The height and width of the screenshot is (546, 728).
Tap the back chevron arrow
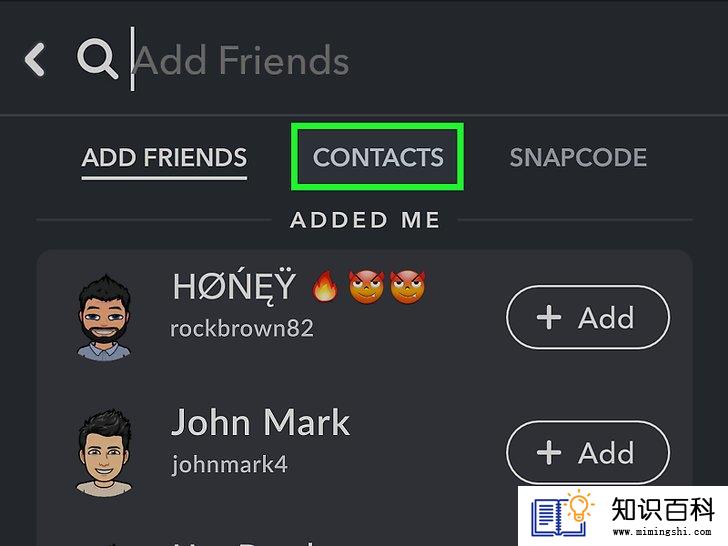point(35,59)
